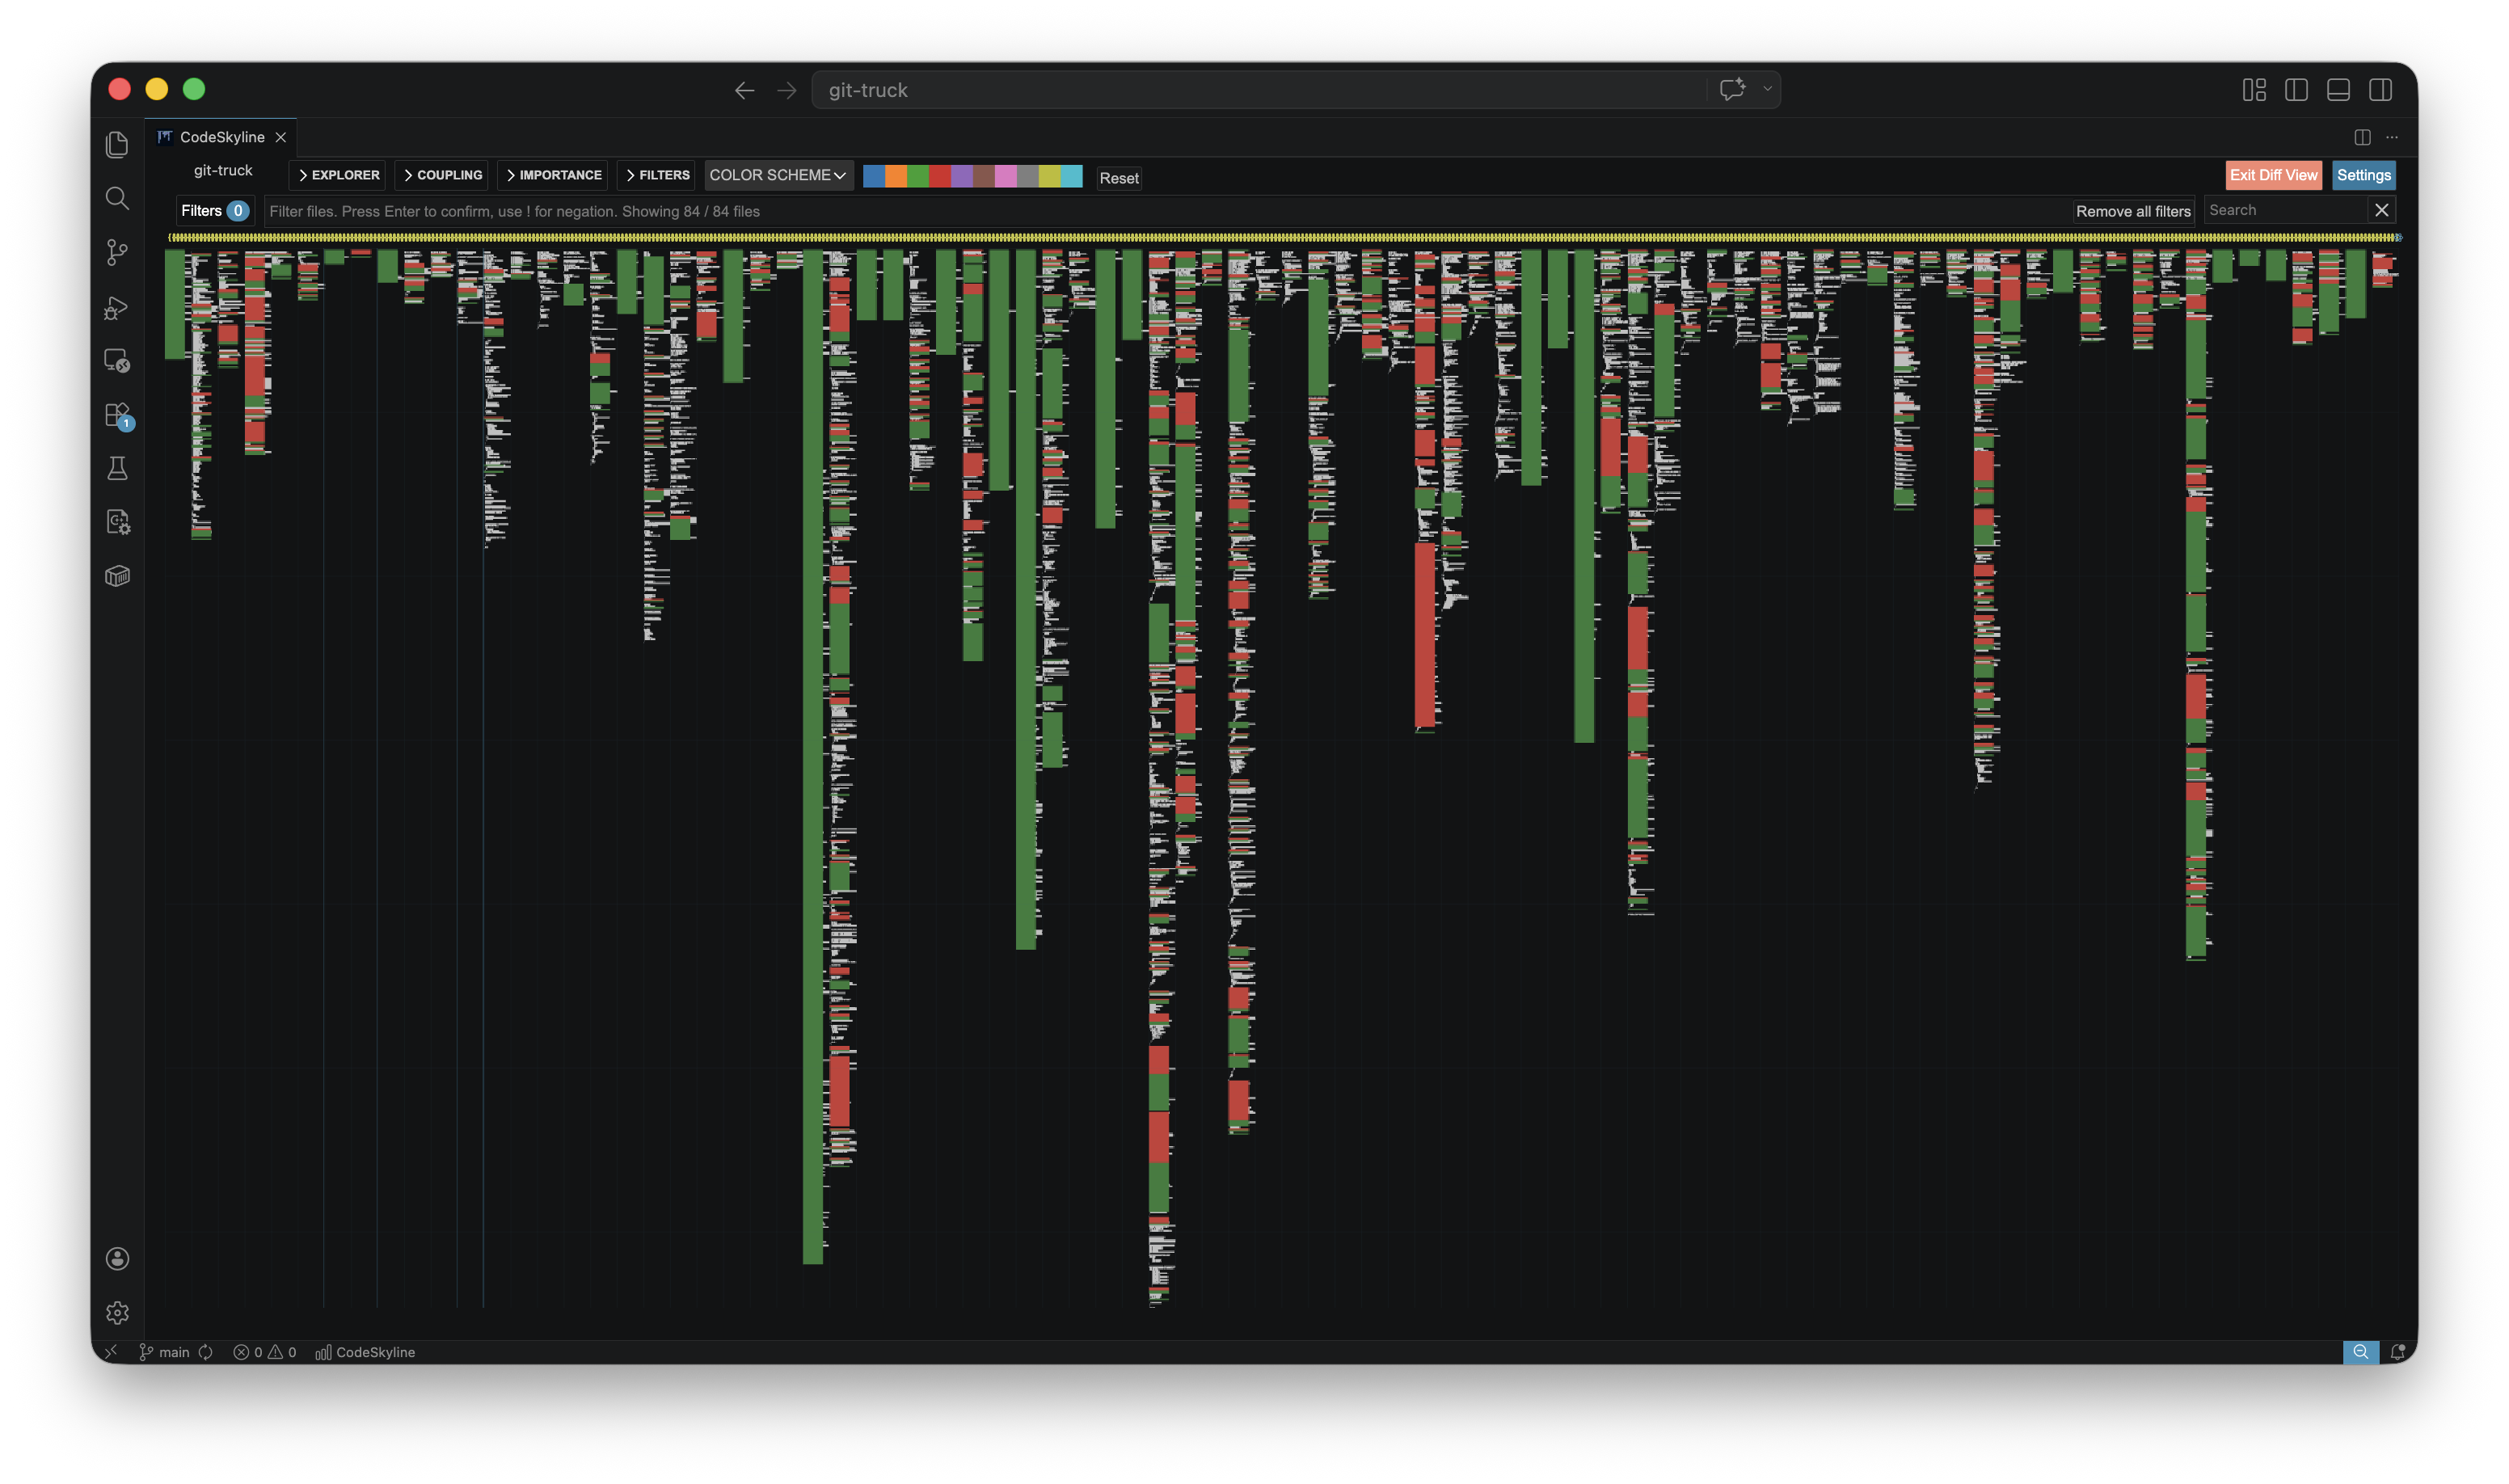Image resolution: width=2509 pixels, height=1484 pixels.
Task: Click the synchronize changes icon in status bar
Action: (x=206, y=1352)
